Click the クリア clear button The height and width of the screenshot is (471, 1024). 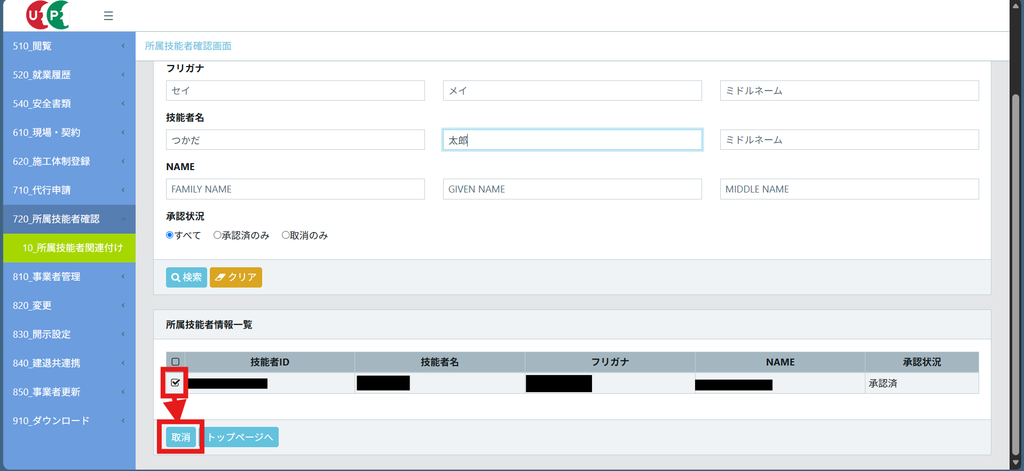(x=236, y=277)
